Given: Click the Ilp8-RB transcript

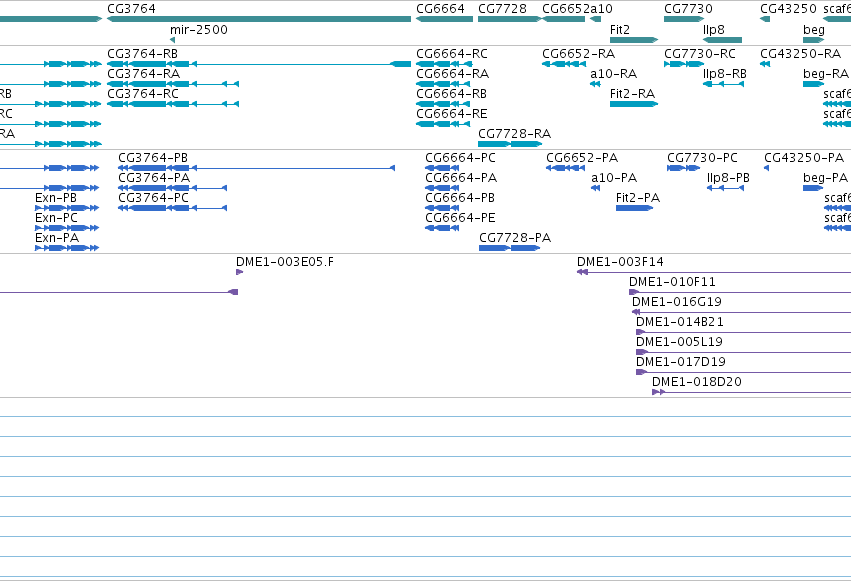Looking at the screenshot, I should pos(723,84).
